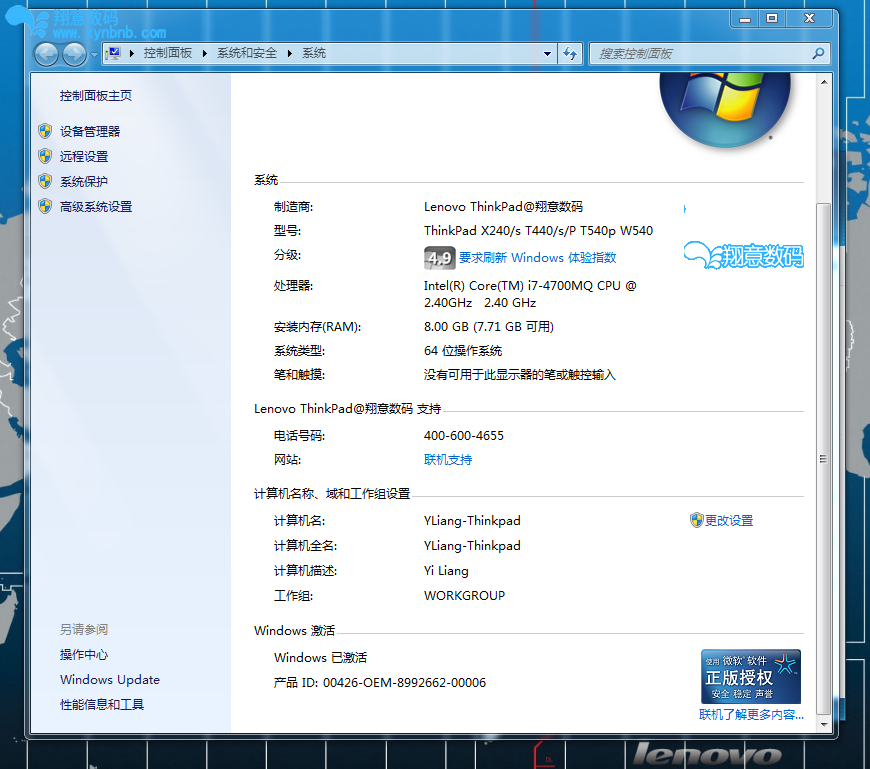The height and width of the screenshot is (769, 870).
Task: Open the address bar history dropdown
Action: (x=548, y=54)
